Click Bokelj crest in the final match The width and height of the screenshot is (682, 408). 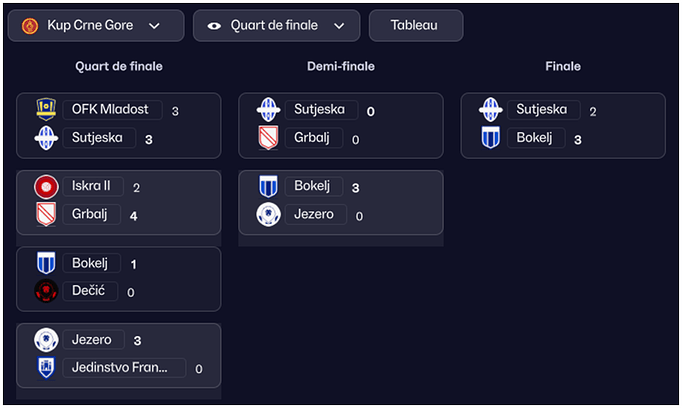point(490,138)
